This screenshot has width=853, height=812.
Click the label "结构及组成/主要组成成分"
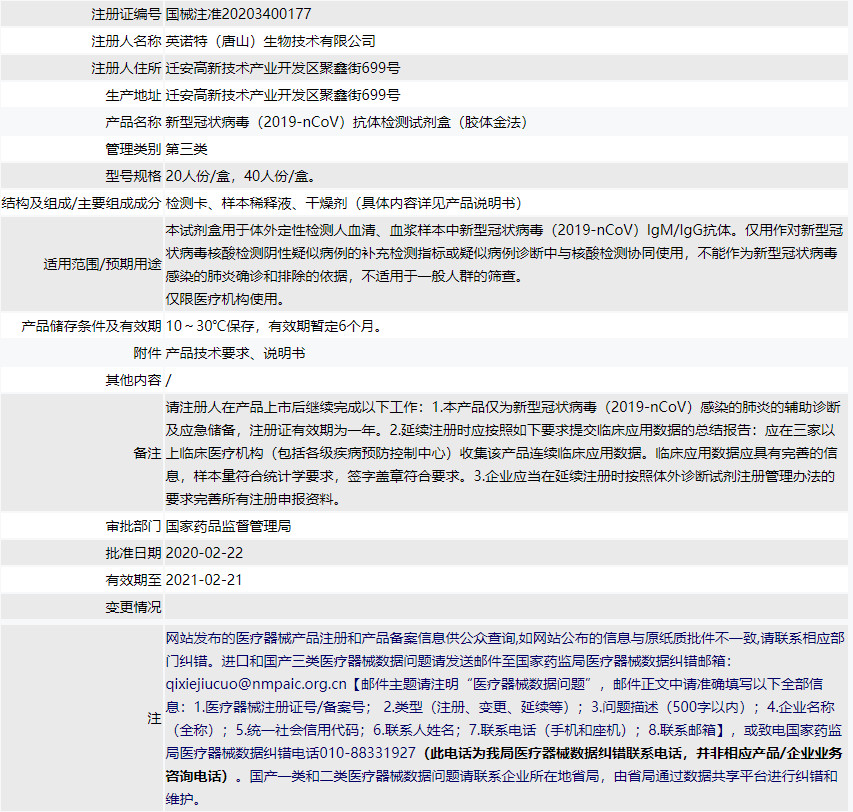click(x=82, y=203)
